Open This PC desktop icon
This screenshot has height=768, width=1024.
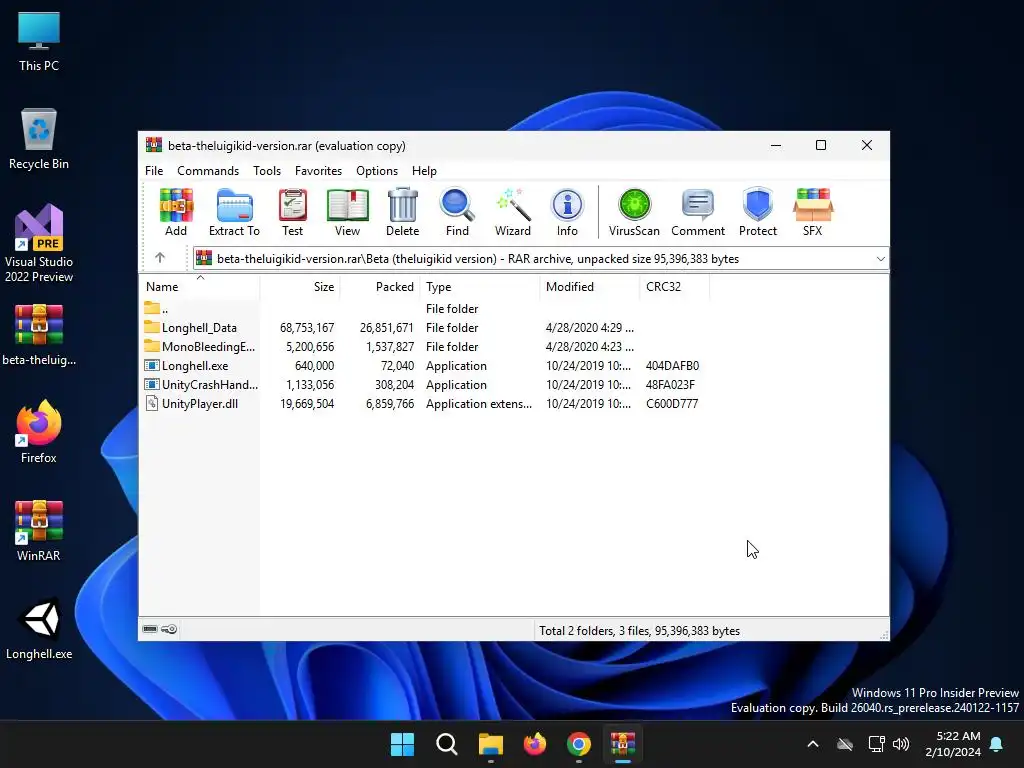39,41
